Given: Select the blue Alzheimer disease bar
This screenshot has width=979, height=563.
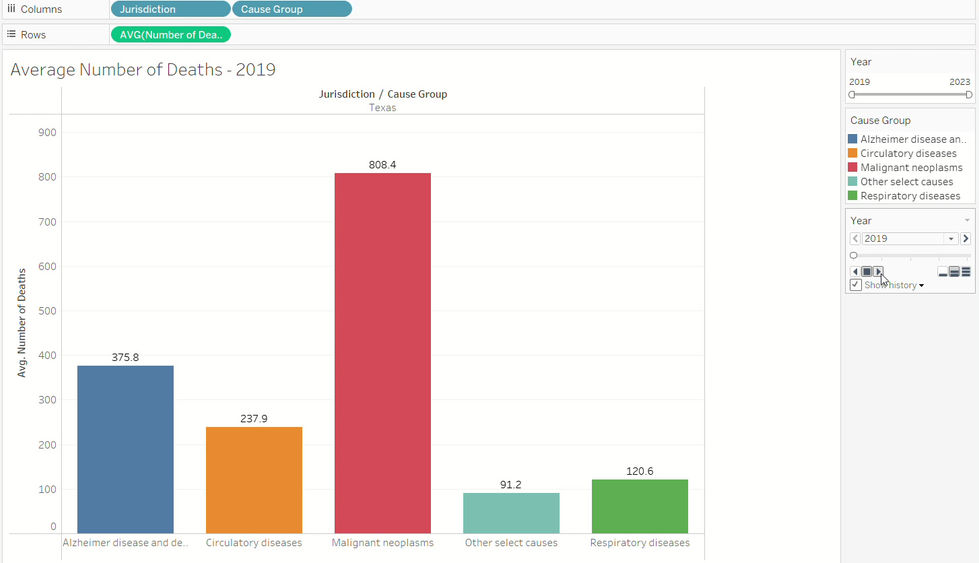Looking at the screenshot, I should [125, 449].
